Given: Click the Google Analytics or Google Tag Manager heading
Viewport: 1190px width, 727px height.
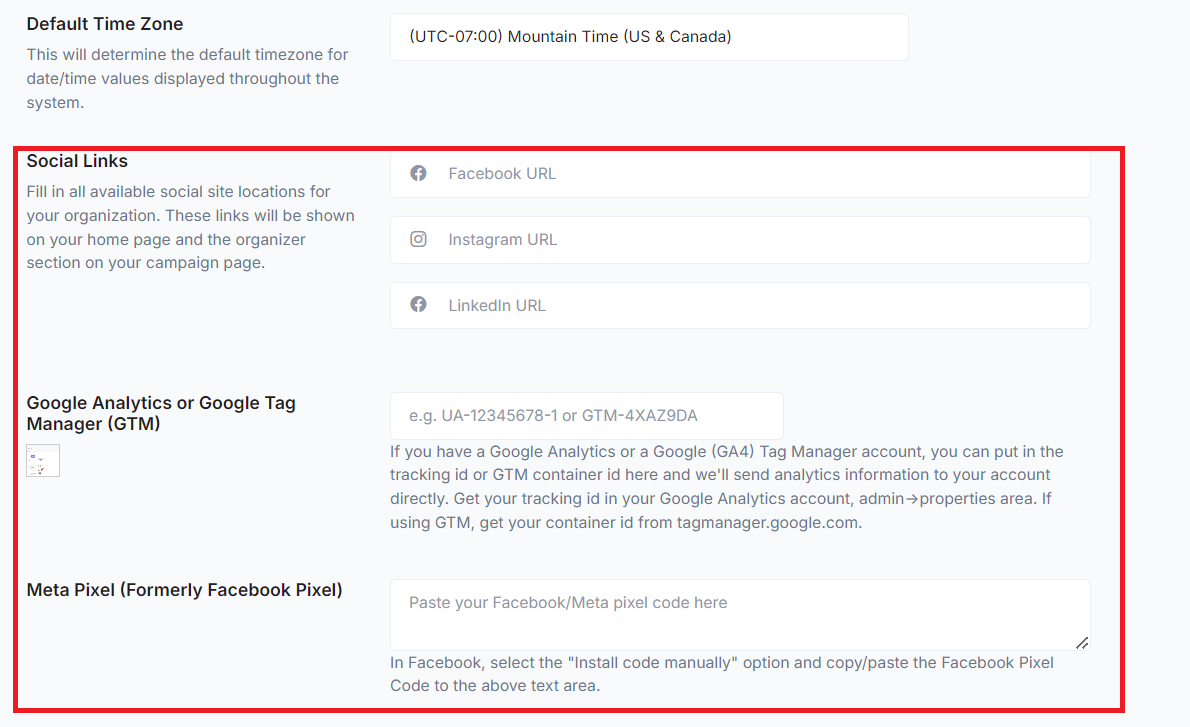Looking at the screenshot, I should click(161, 413).
